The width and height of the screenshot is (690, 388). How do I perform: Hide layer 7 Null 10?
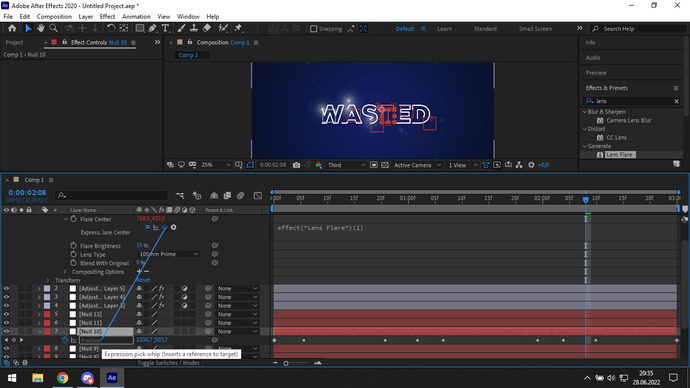point(6,331)
